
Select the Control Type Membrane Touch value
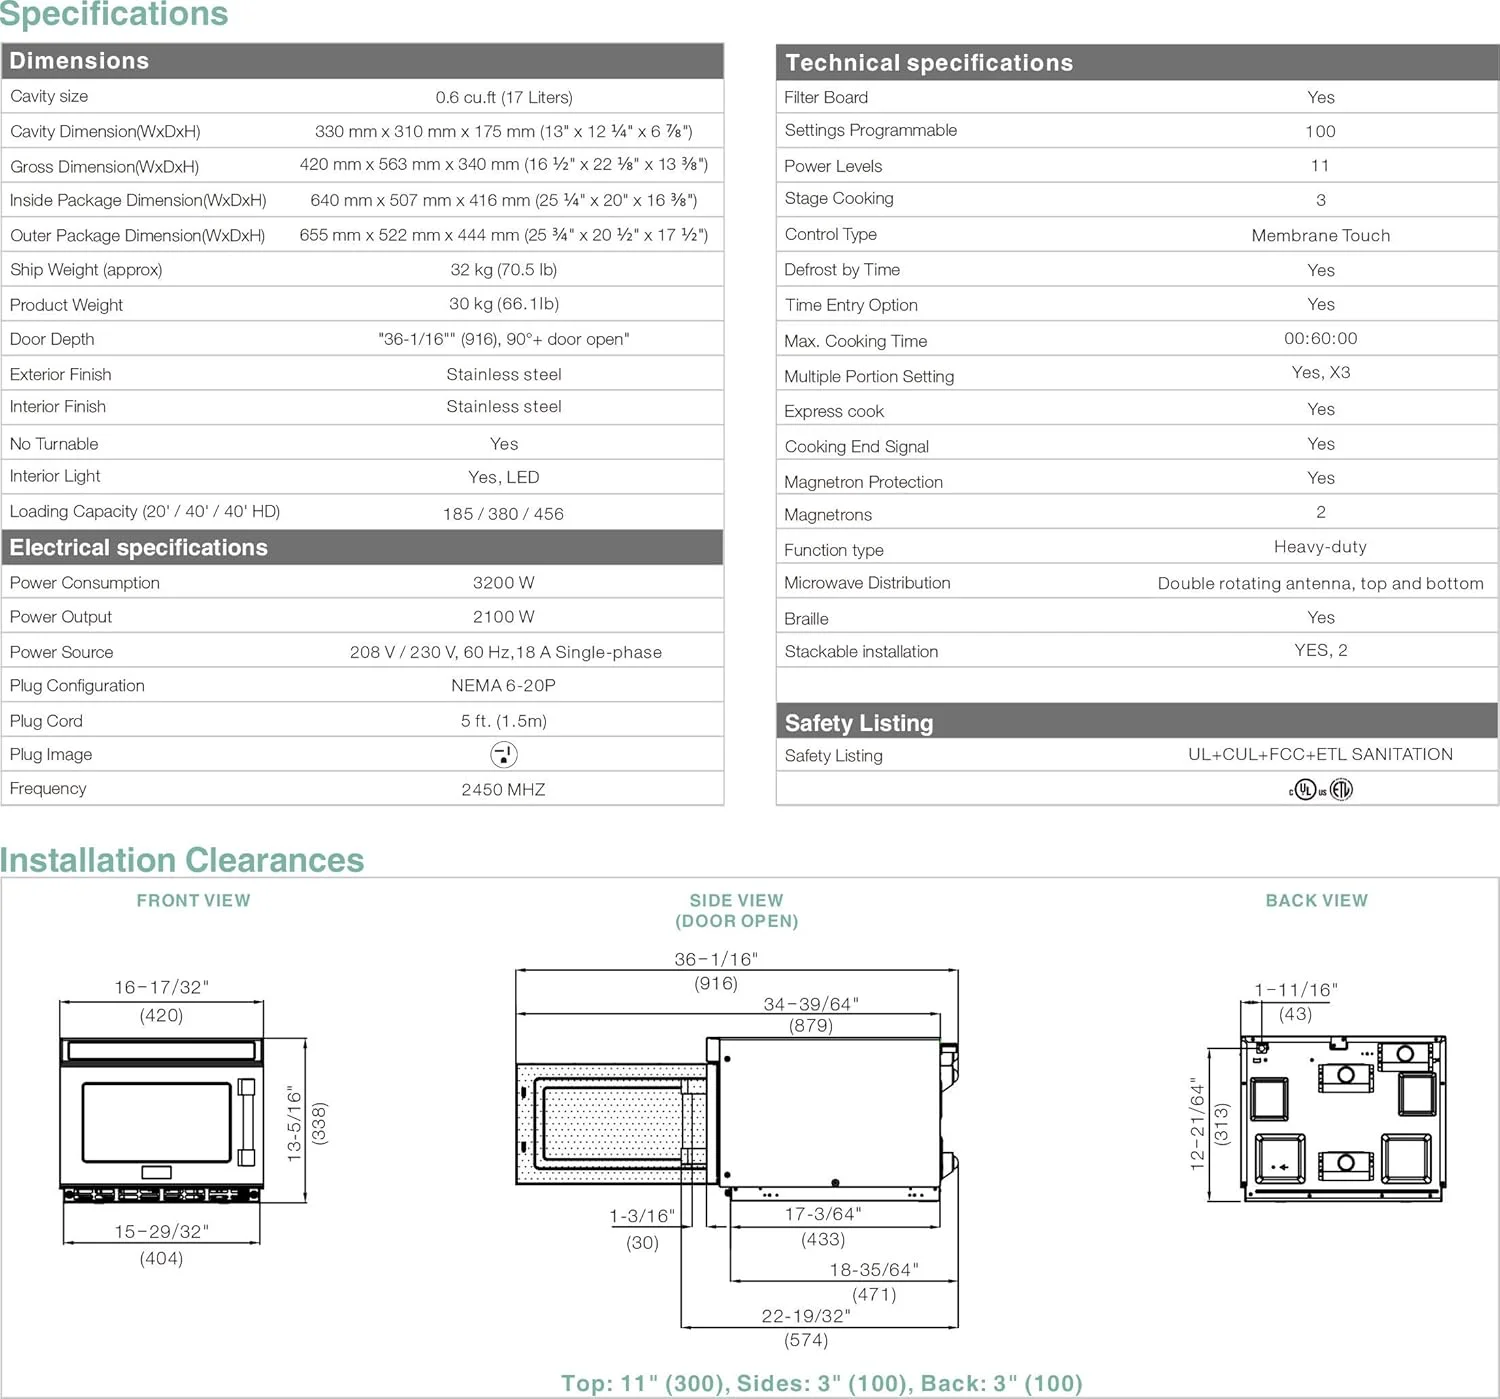click(1320, 235)
